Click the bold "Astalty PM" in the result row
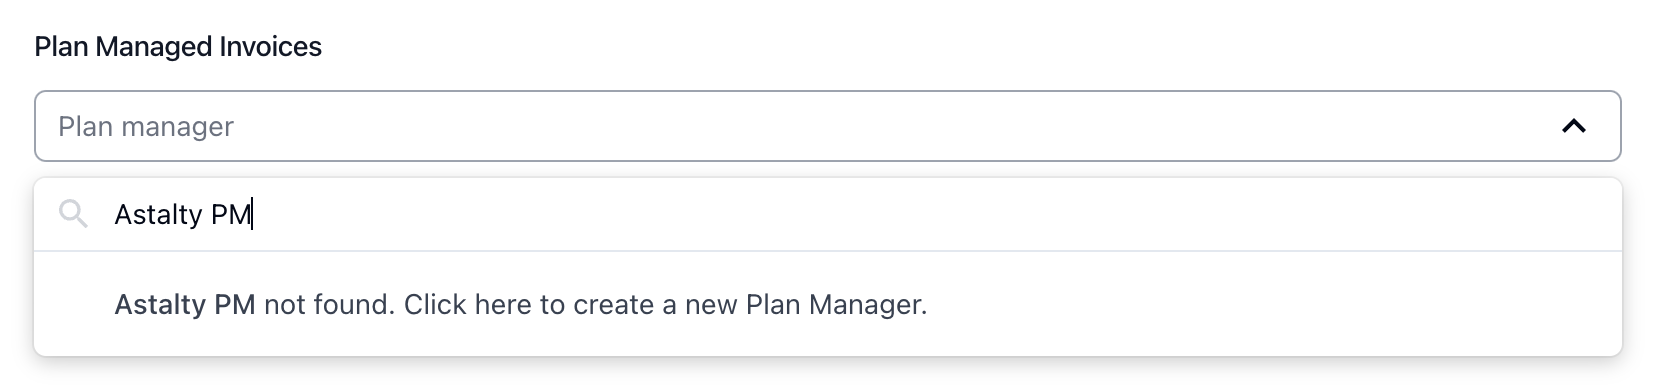 point(185,304)
